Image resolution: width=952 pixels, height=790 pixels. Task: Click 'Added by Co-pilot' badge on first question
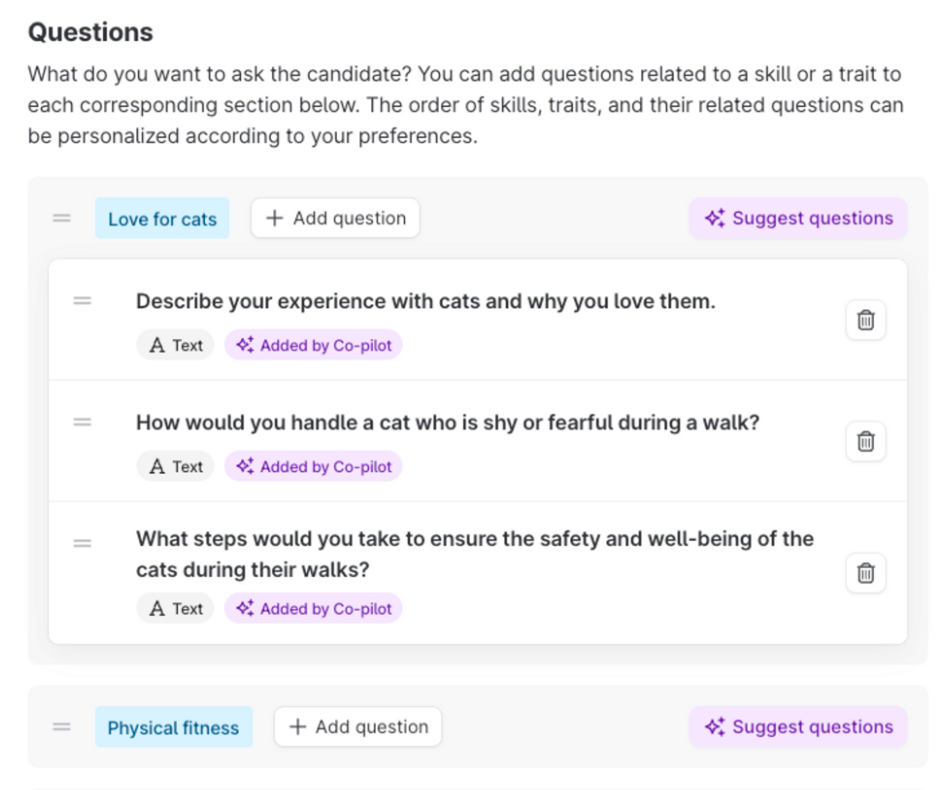[x=314, y=345]
